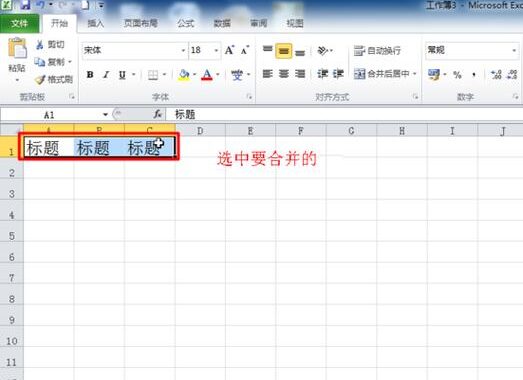Image resolution: width=523 pixels, height=380 pixels.
Task: Select the 格式刷 format painter
Action: pyautogui.click(x=54, y=79)
